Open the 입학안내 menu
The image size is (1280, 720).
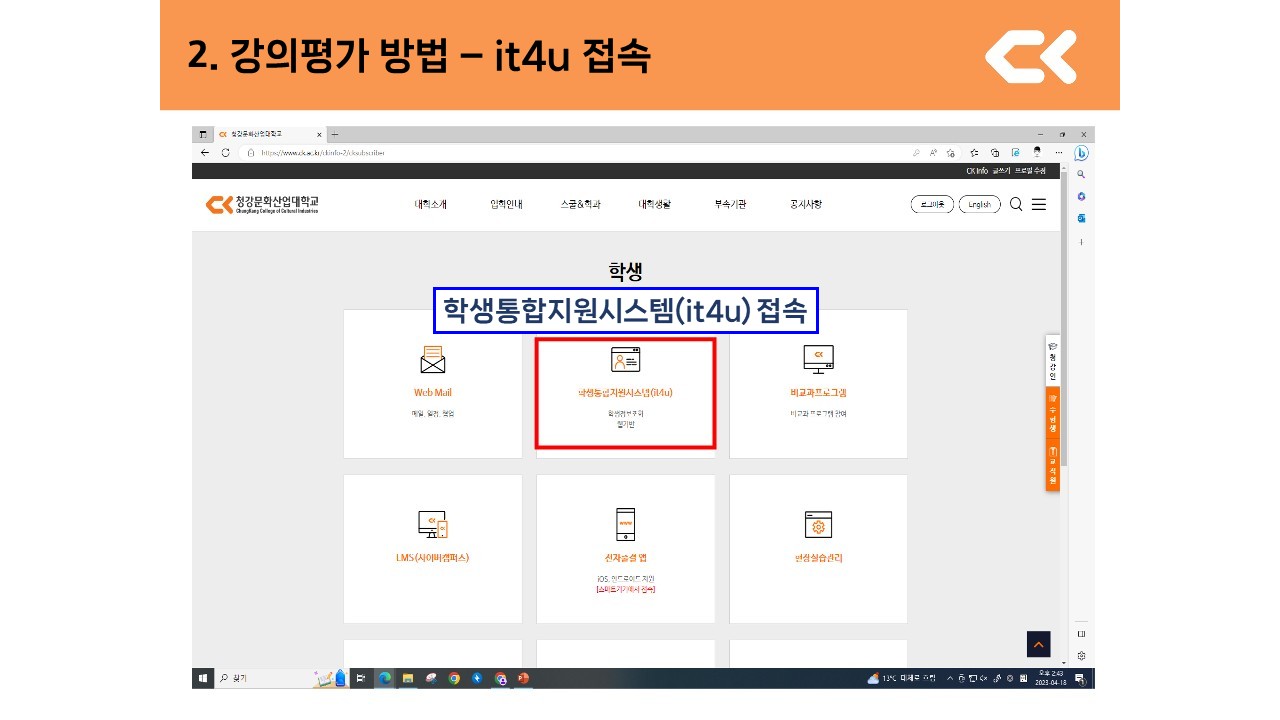[x=506, y=204]
